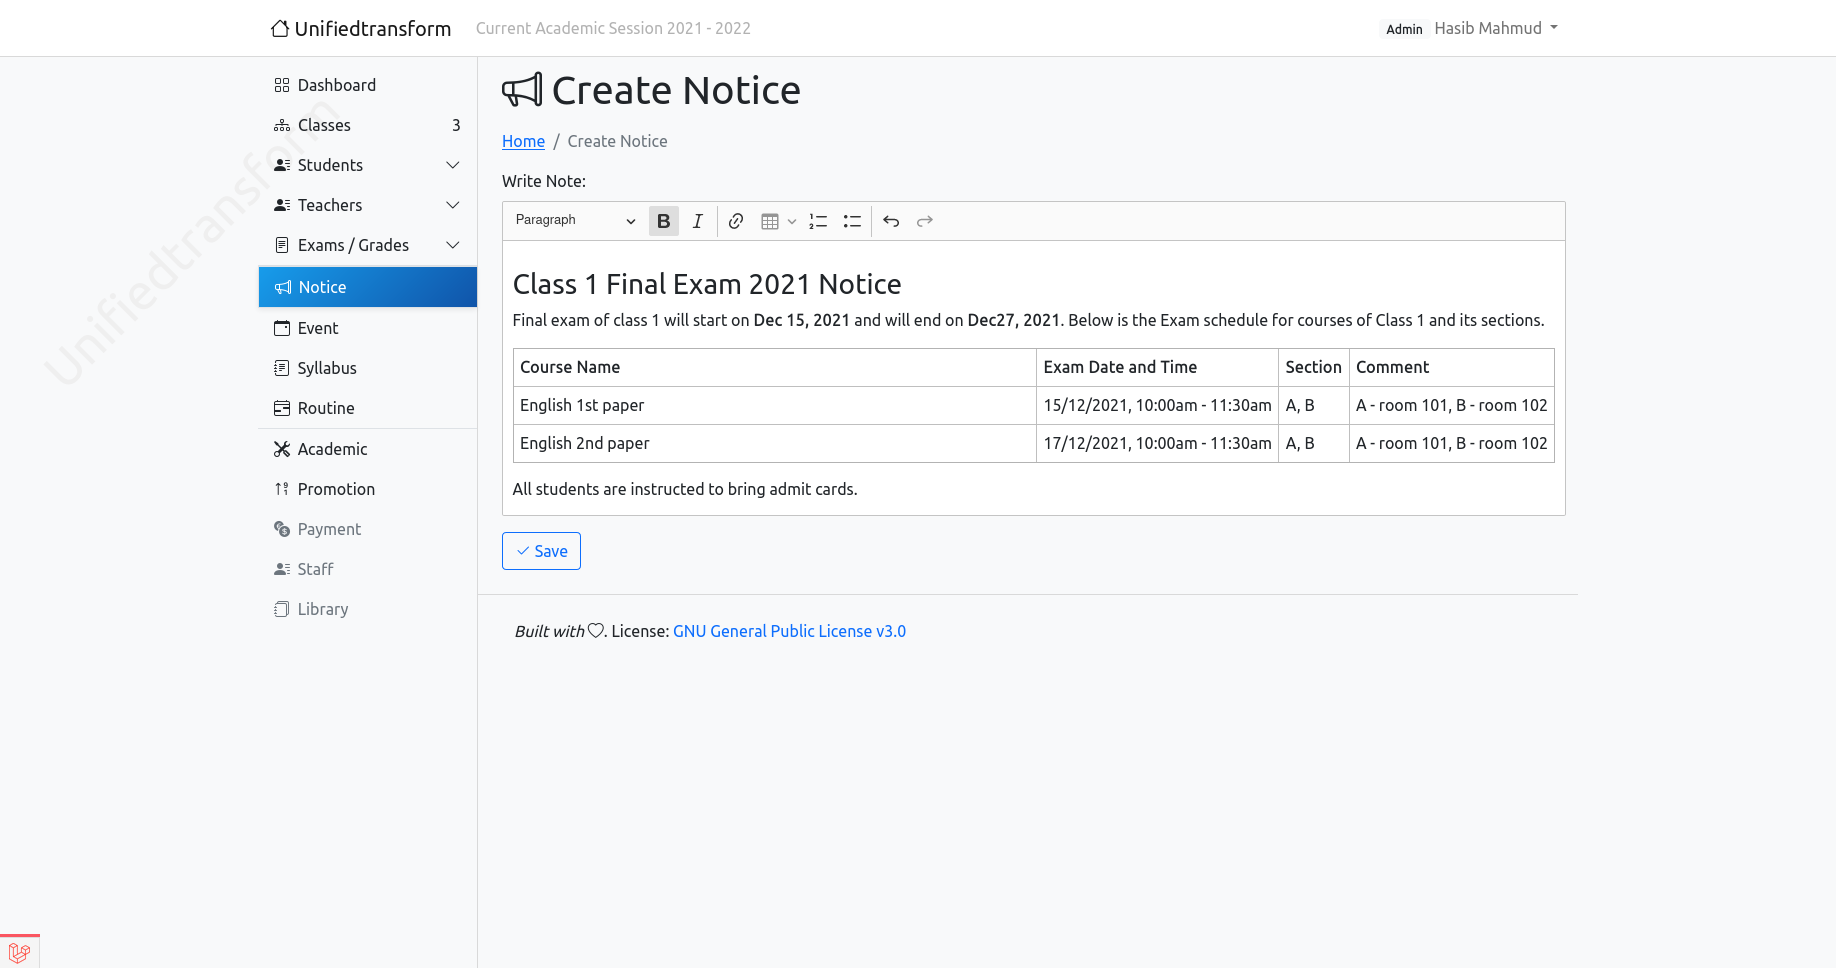Open the GNU General Public License v3.0 link
The width and height of the screenshot is (1836, 968).
[789, 631]
